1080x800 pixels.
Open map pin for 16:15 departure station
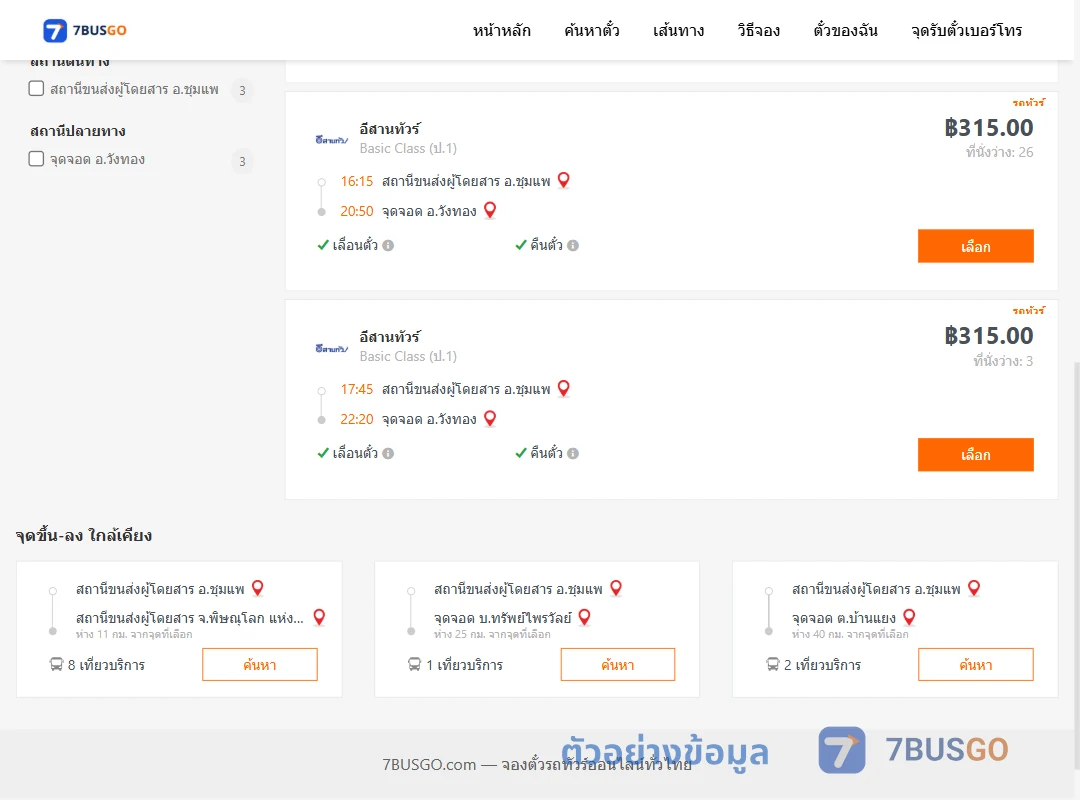point(563,180)
